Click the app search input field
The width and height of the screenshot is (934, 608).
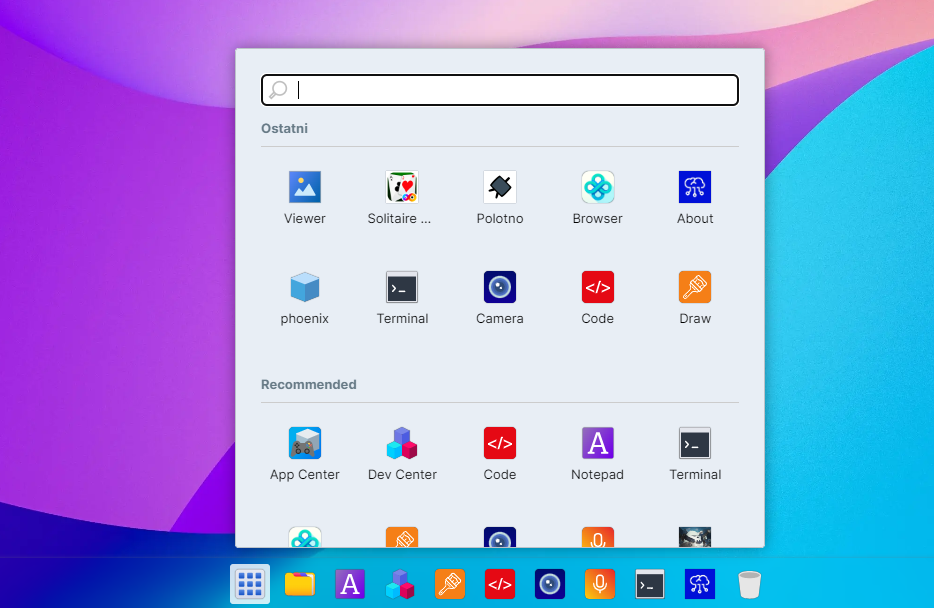pyautogui.click(x=500, y=90)
